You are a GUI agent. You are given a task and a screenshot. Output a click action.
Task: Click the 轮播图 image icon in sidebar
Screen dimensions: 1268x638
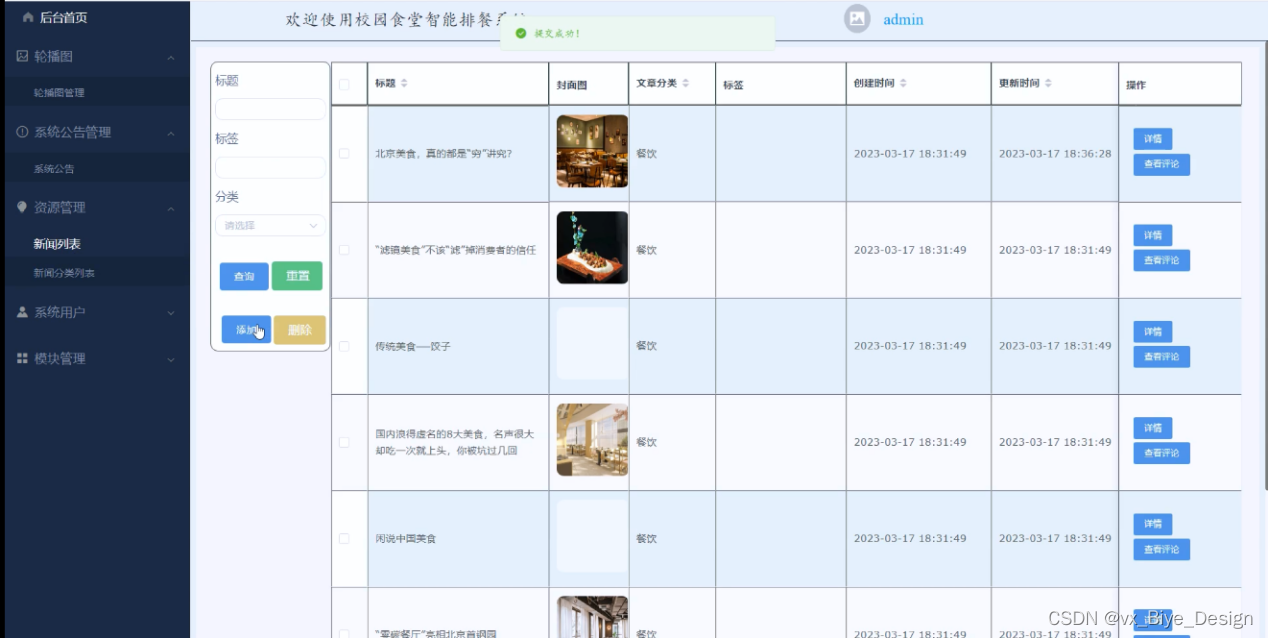pyautogui.click(x=23, y=57)
